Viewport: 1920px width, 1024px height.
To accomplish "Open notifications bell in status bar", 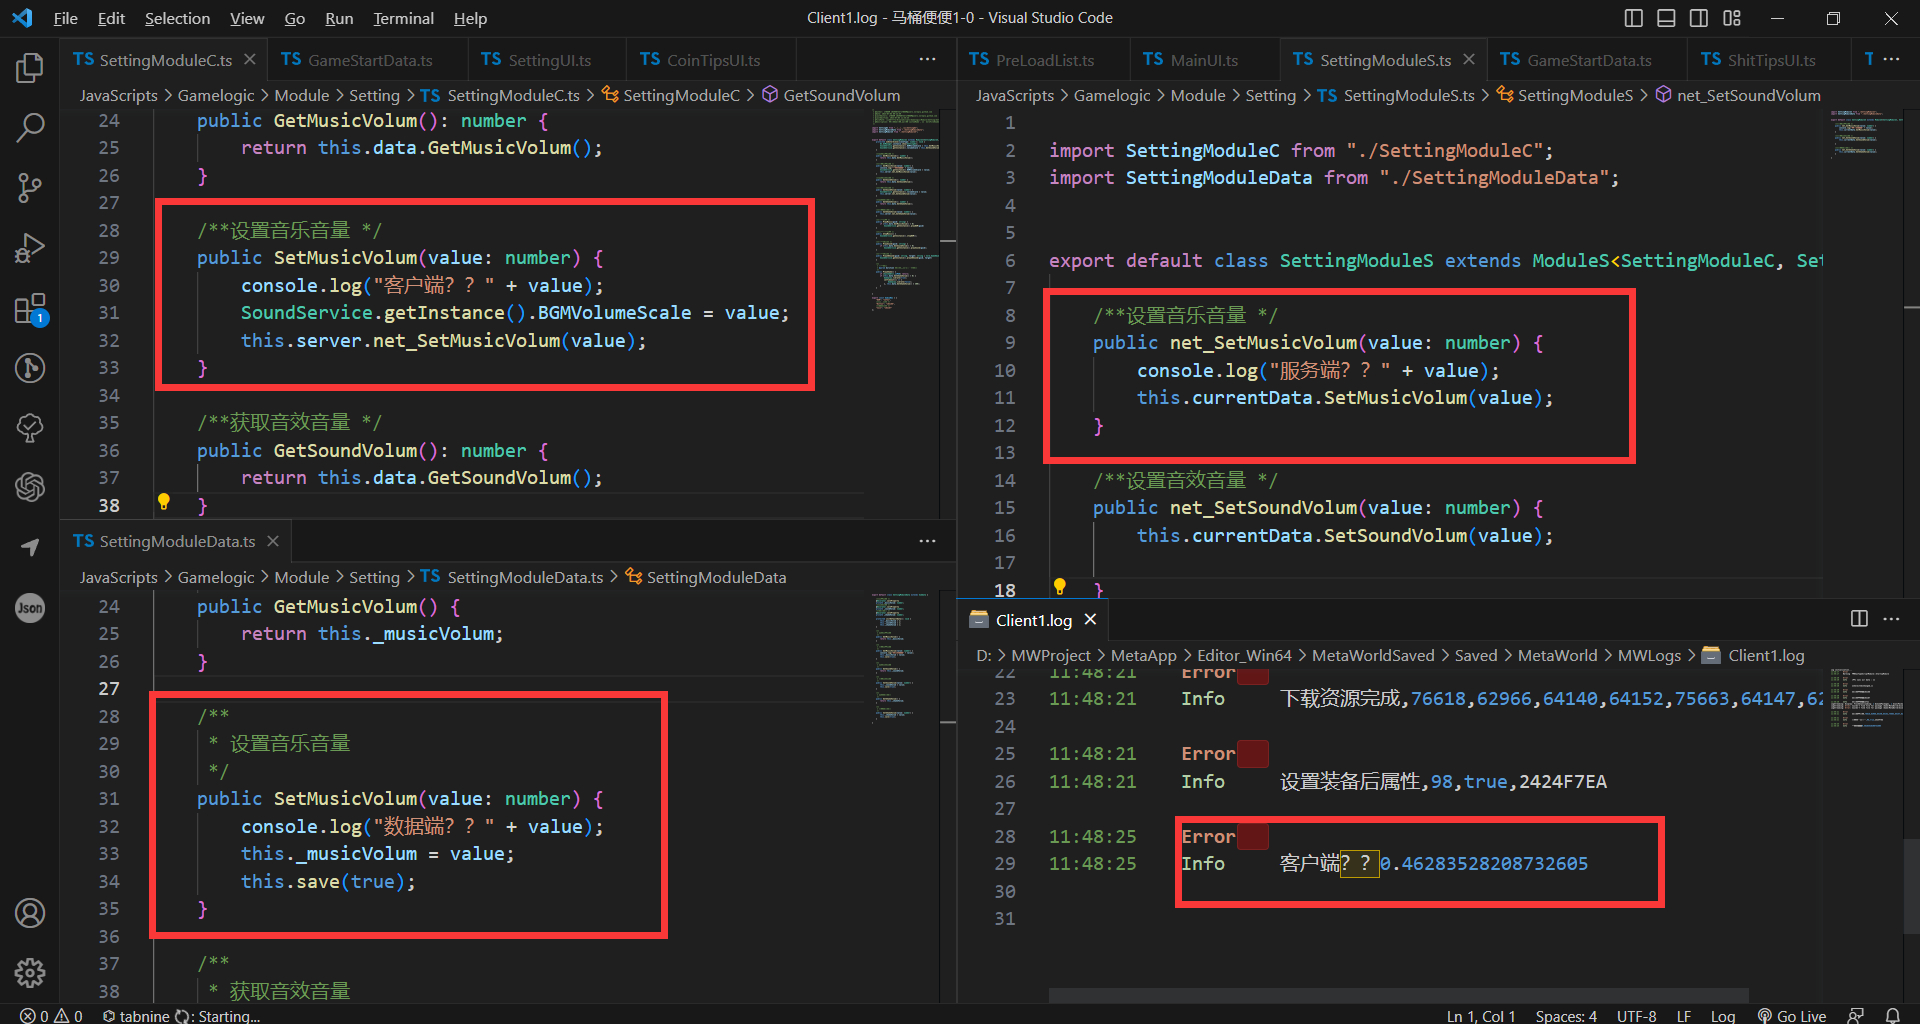I will tap(1893, 1015).
